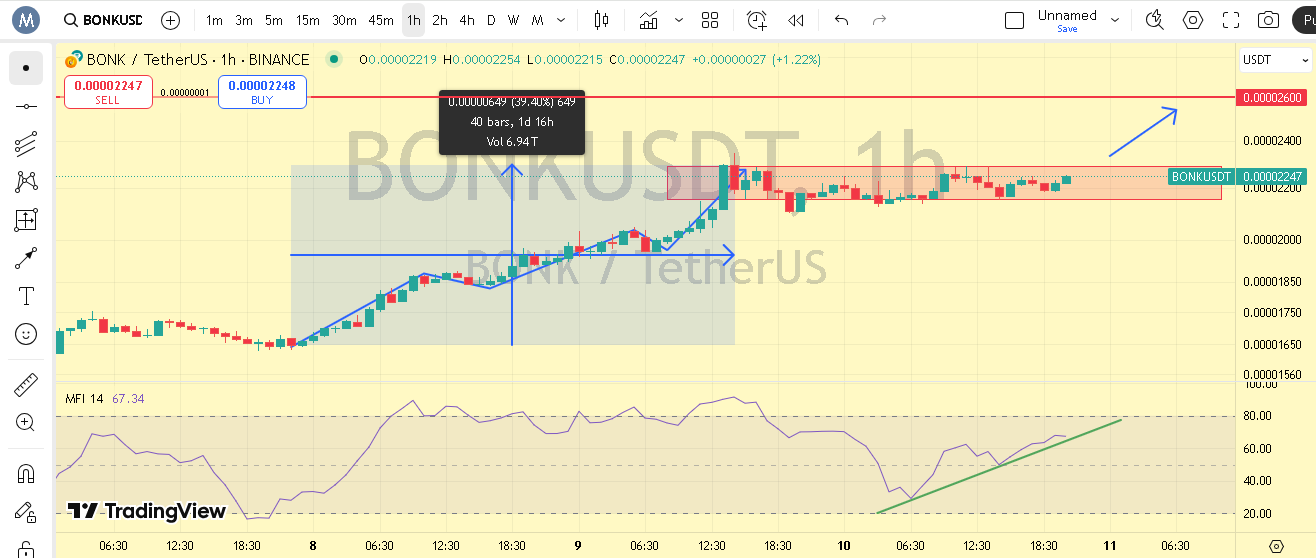Click the 0.00002000 price scale value

[x=1272, y=240]
